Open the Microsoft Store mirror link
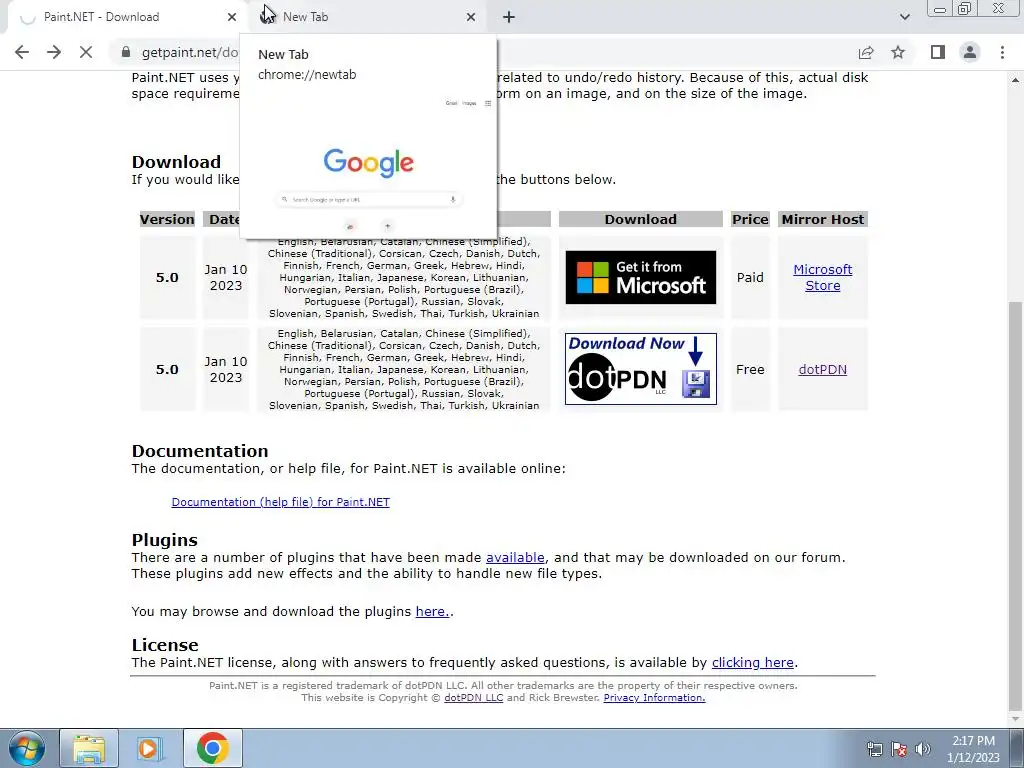The width and height of the screenshot is (1024, 768). click(822, 278)
